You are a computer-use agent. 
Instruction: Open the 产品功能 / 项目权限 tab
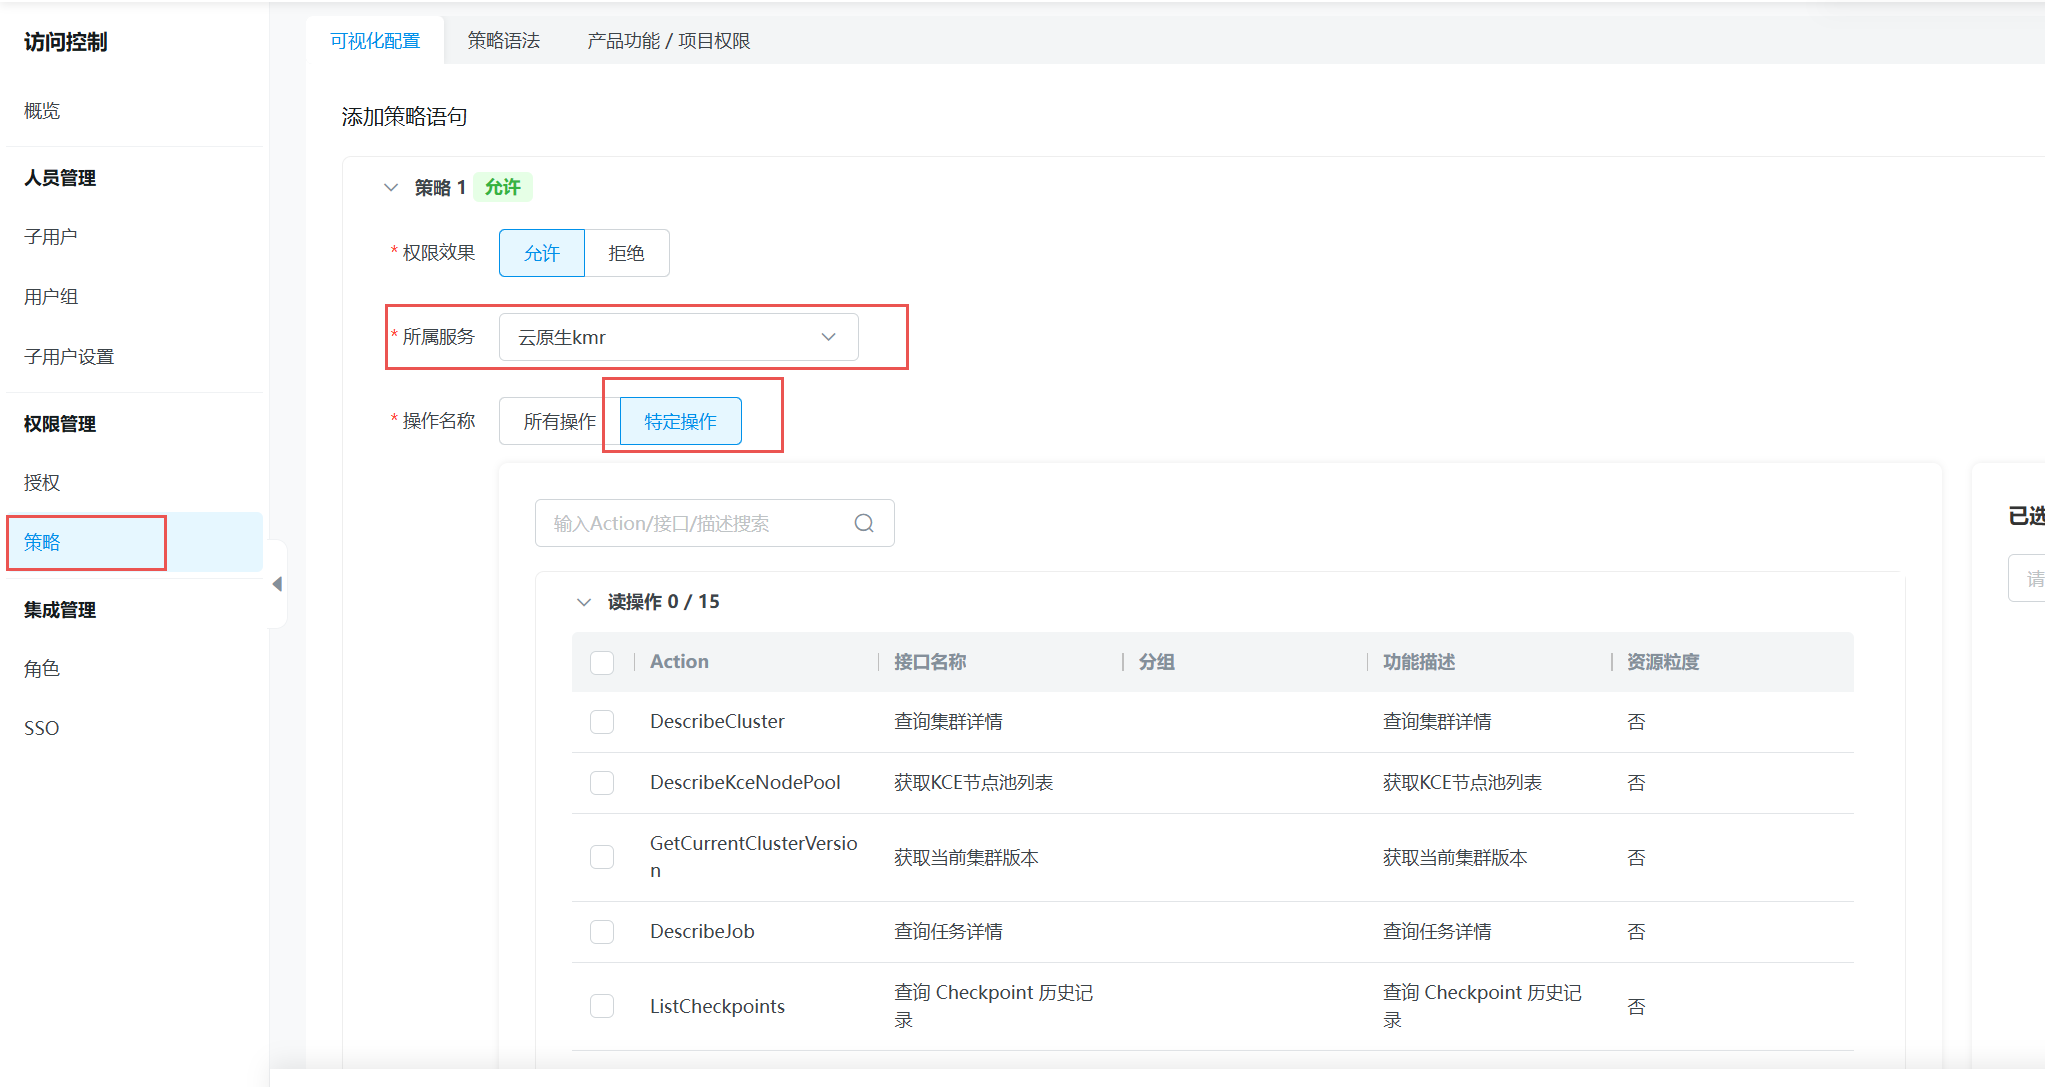tap(668, 41)
